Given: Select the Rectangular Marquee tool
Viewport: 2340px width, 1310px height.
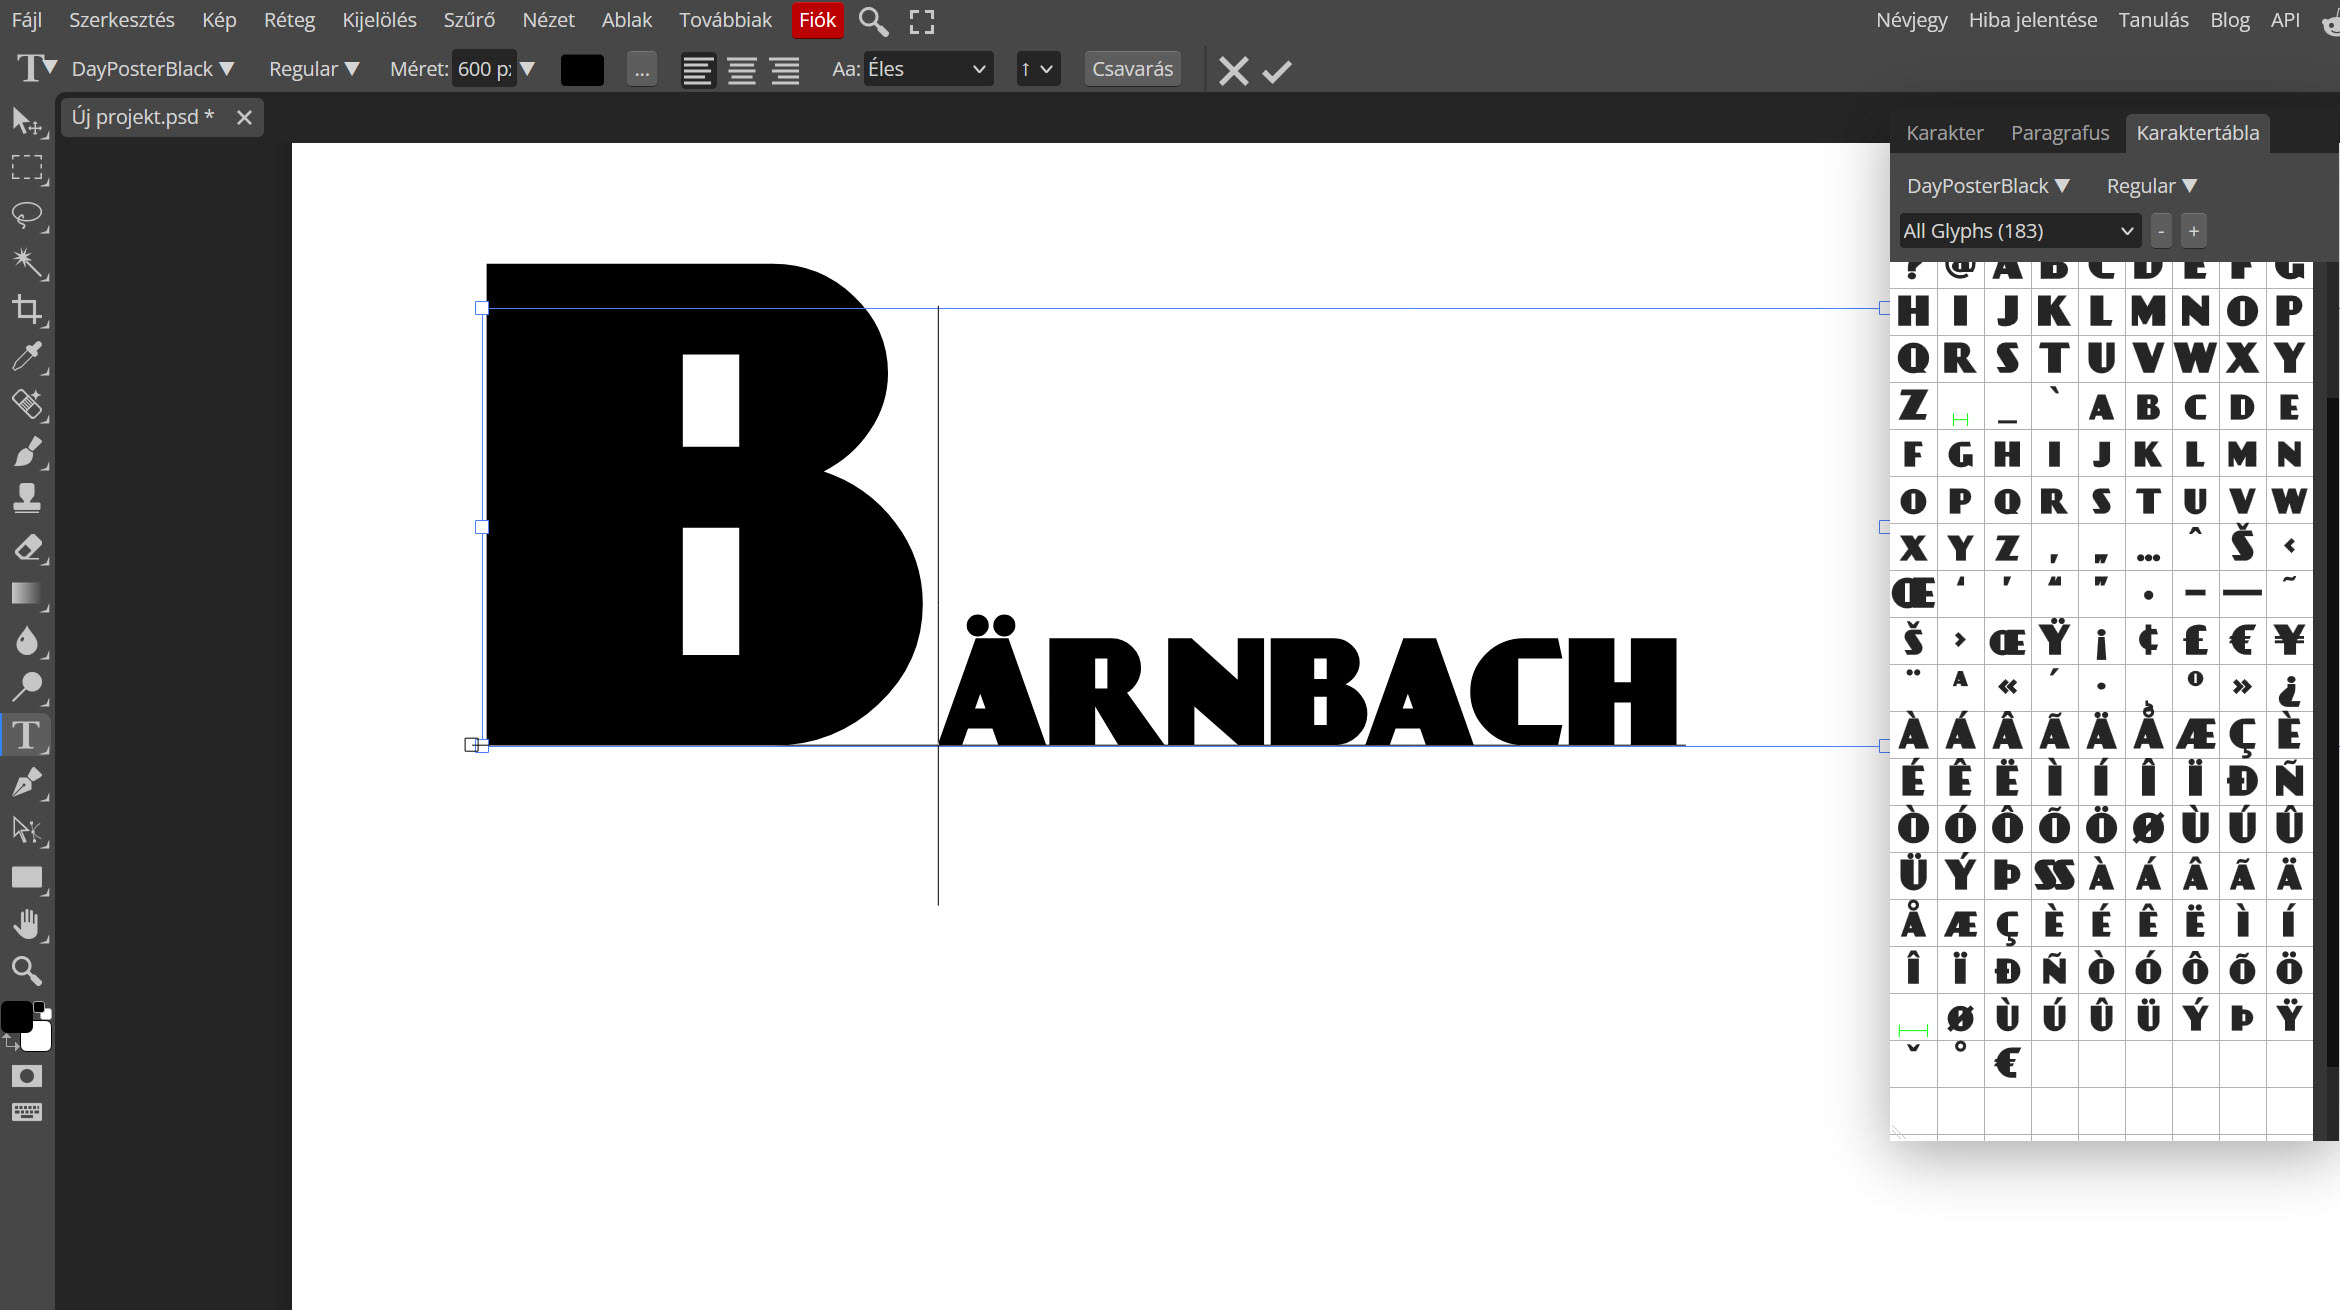Looking at the screenshot, I should (27, 168).
